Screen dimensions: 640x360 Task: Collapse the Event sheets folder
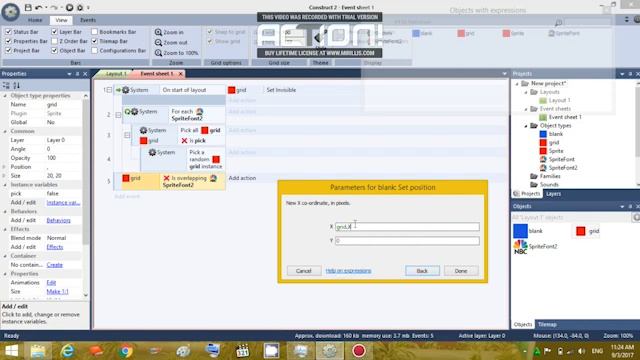pyautogui.click(x=526, y=109)
